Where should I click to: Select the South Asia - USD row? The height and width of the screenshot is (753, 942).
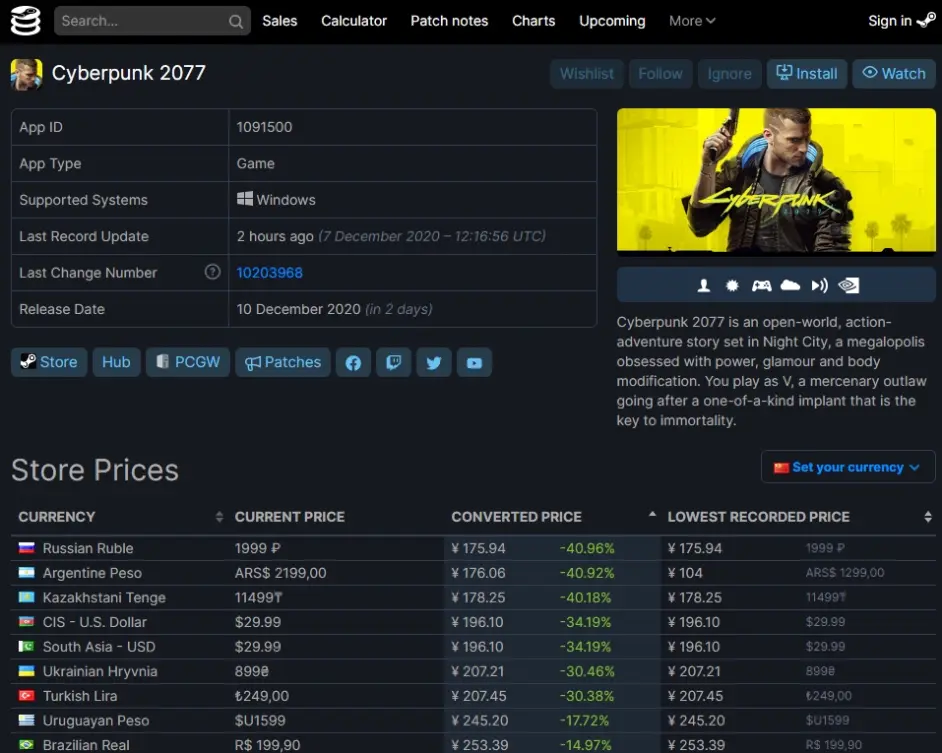(473, 647)
